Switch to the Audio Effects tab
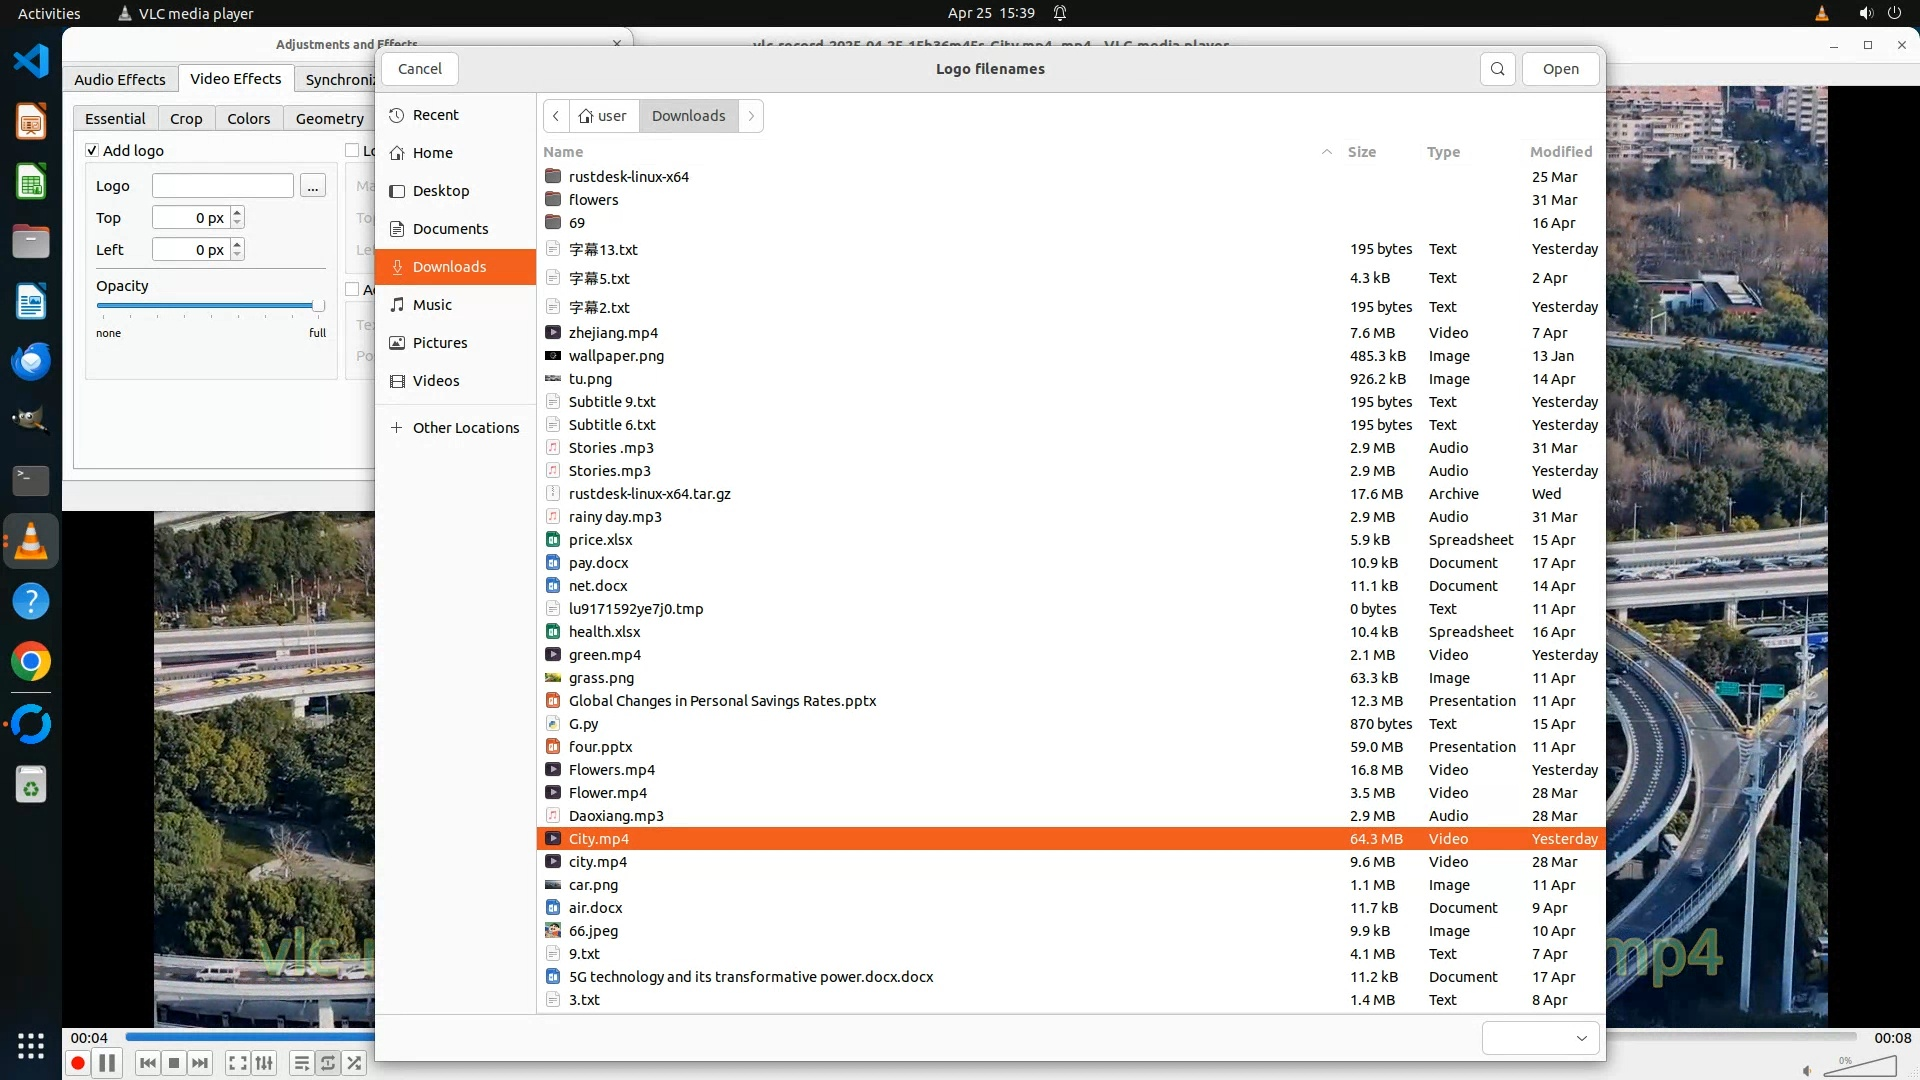The image size is (1920, 1080). pos(119,79)
